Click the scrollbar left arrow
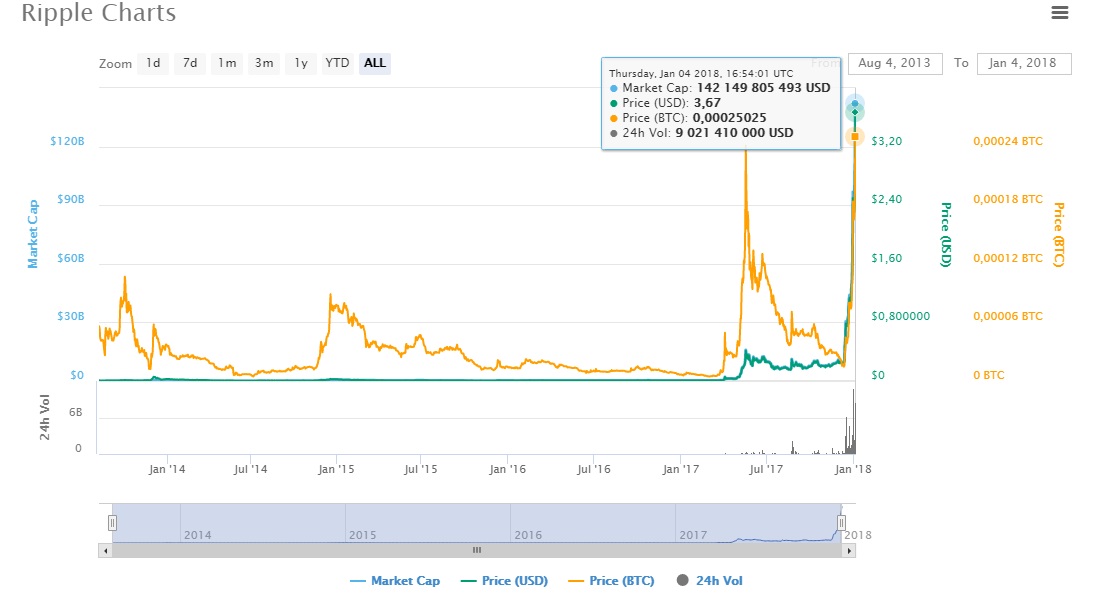Viewport: 1101px width, 594px height. pyautogui.click(x=105, y=550)
